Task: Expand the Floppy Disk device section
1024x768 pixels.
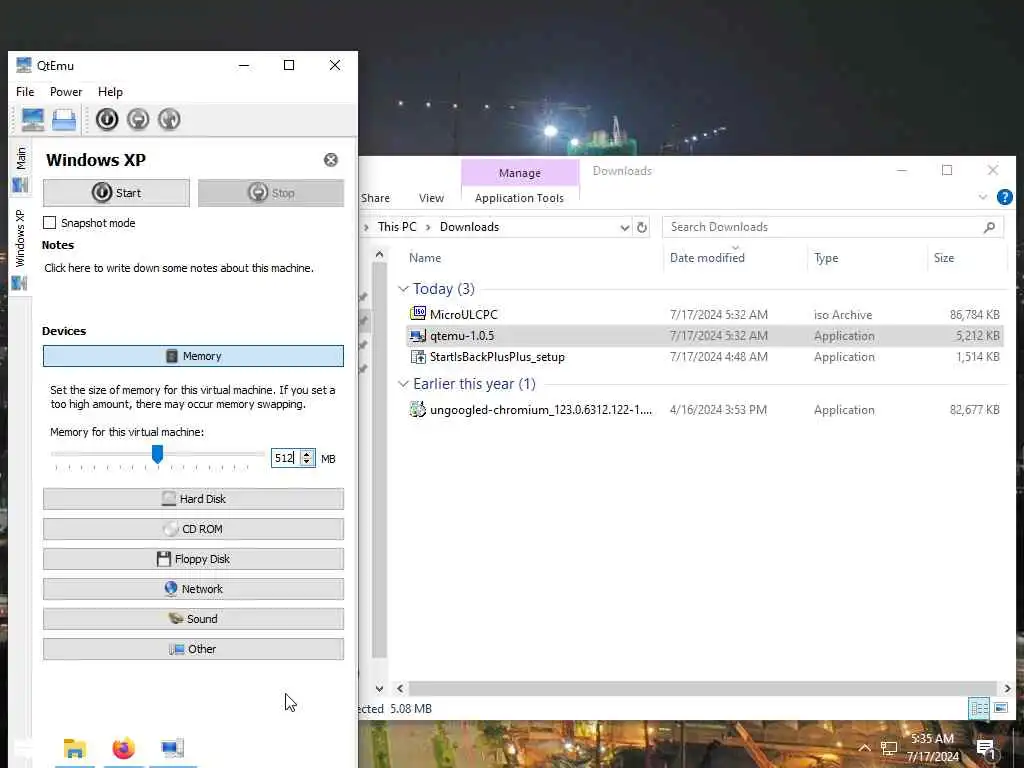Action: 193,559
